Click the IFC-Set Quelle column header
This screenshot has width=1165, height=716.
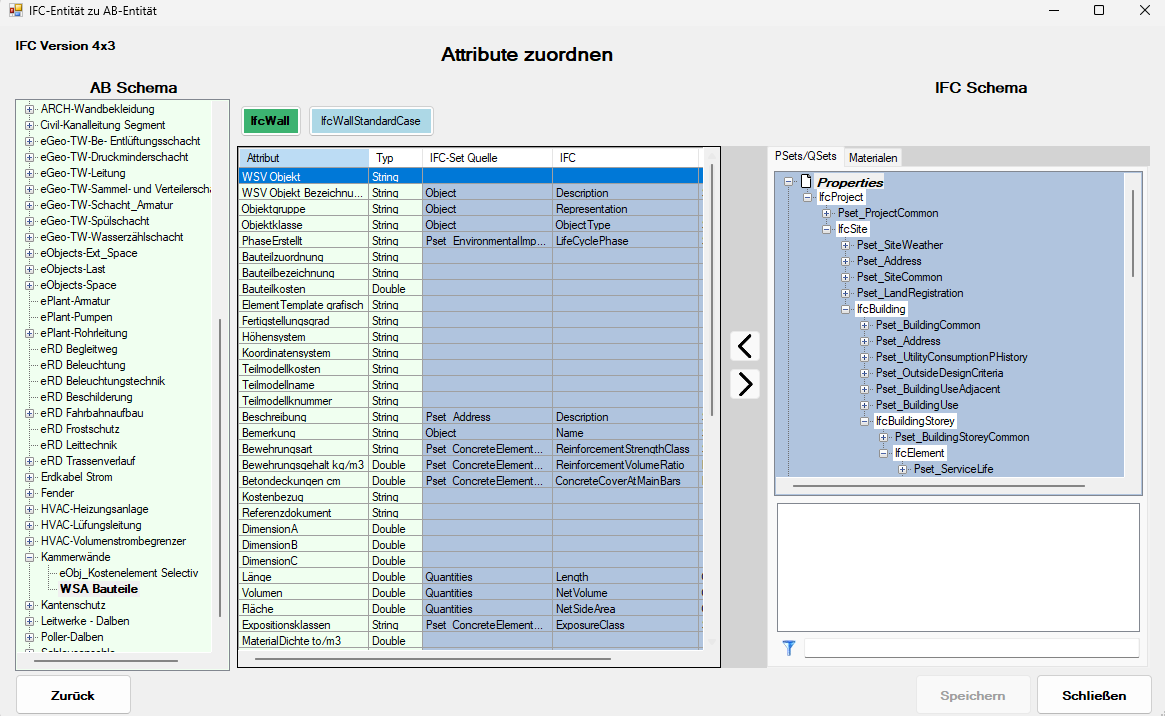click(487, 157)
